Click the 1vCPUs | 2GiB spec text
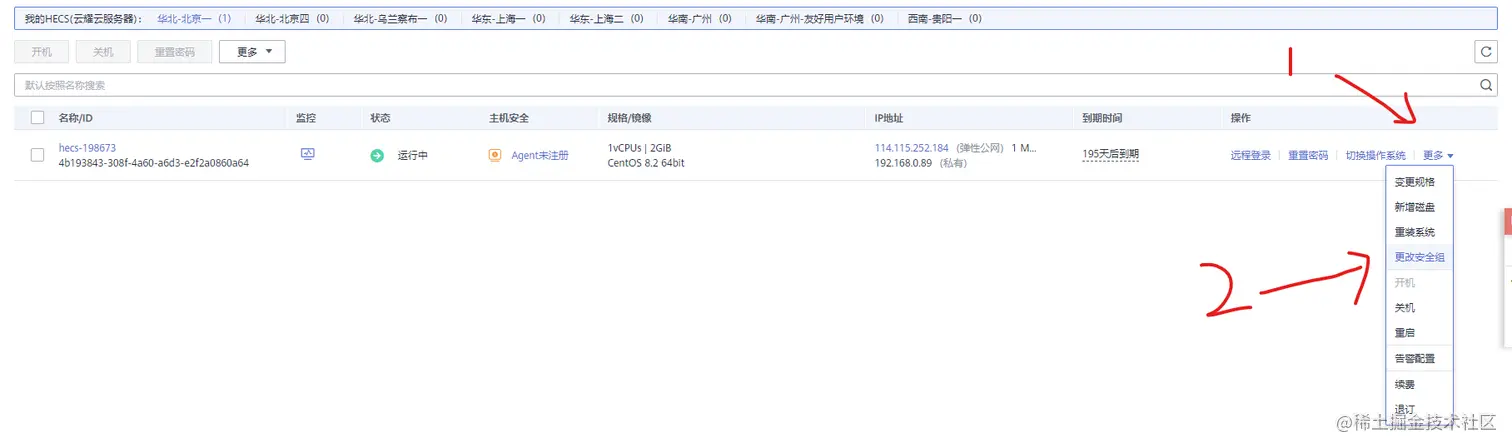1512x448 pixels. 639,148
